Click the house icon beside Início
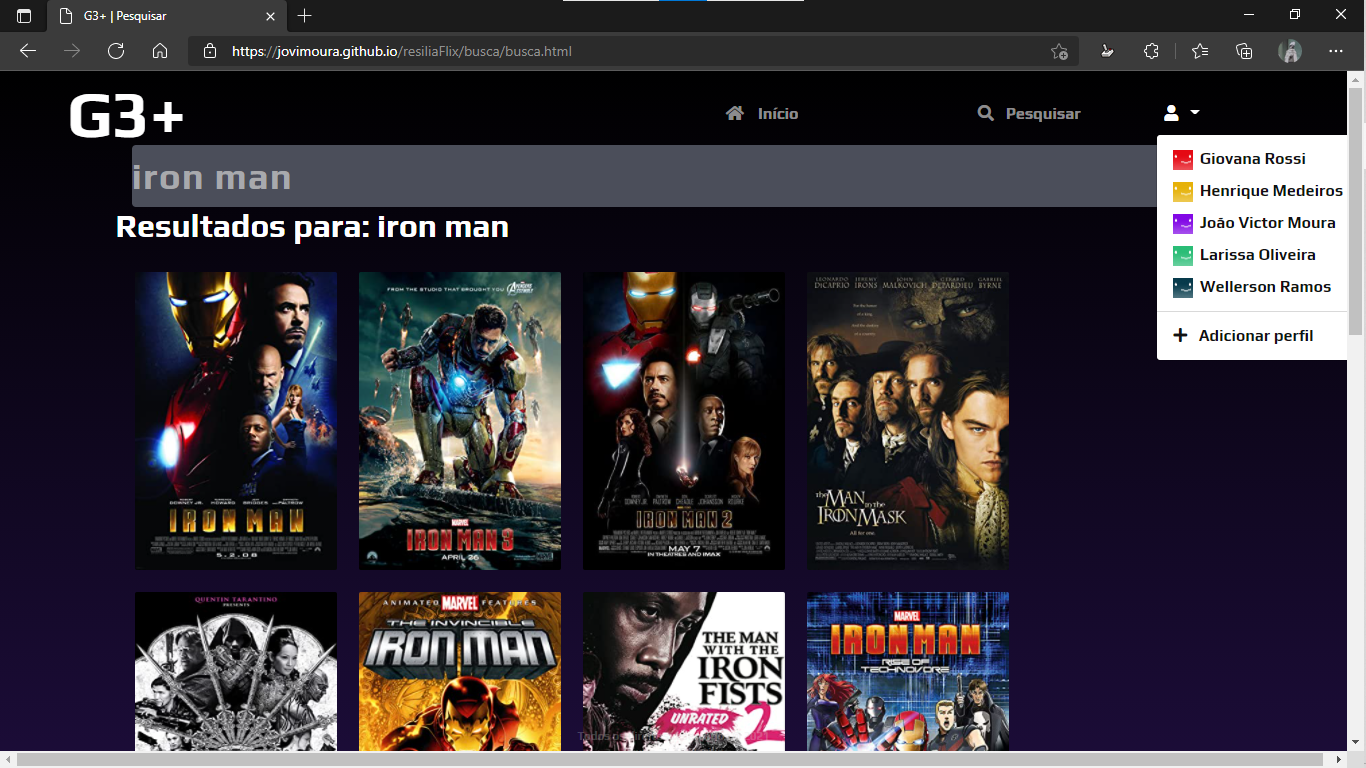Viewport: 1366px width, 768px height. point(735,113)
